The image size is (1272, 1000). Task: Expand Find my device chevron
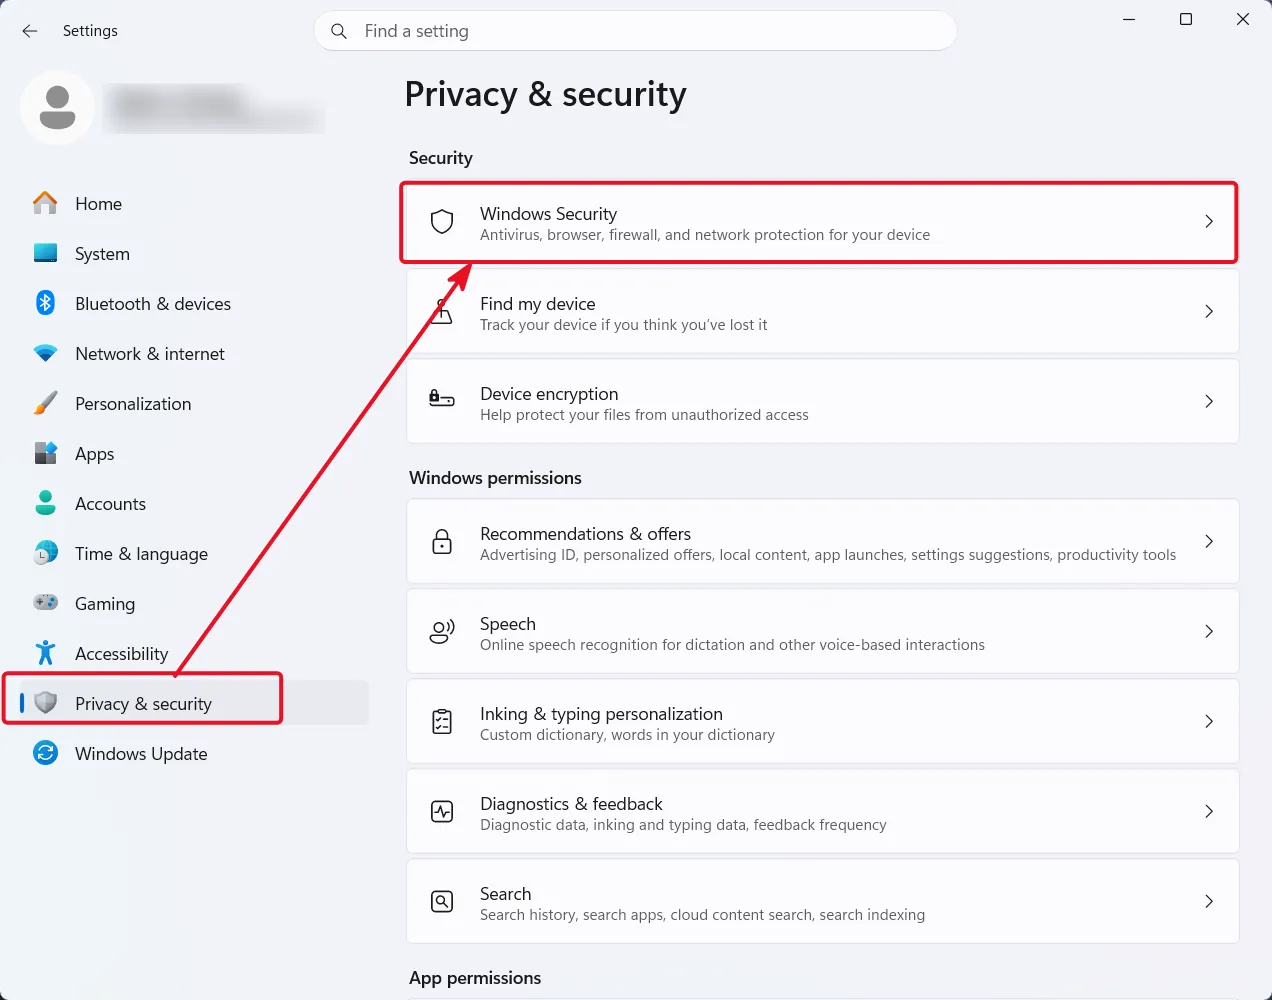[1209, 311]
